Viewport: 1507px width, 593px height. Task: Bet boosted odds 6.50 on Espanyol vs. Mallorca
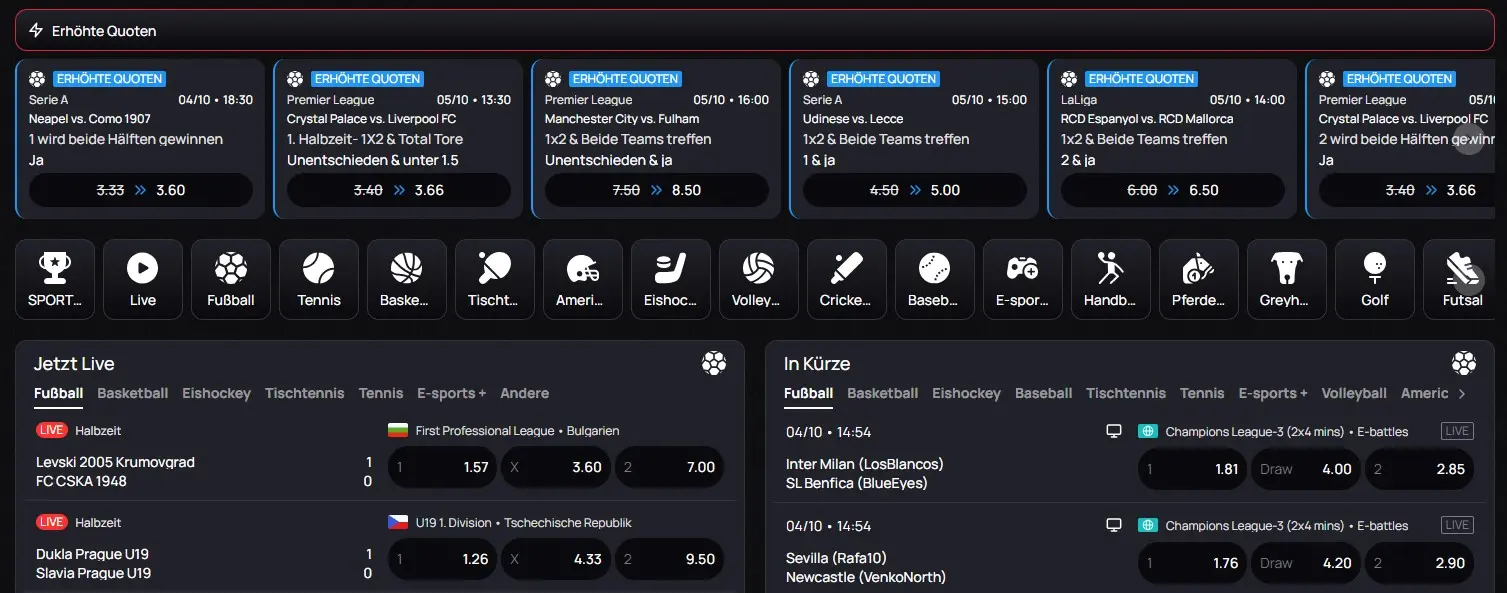tap(1173, 190)
